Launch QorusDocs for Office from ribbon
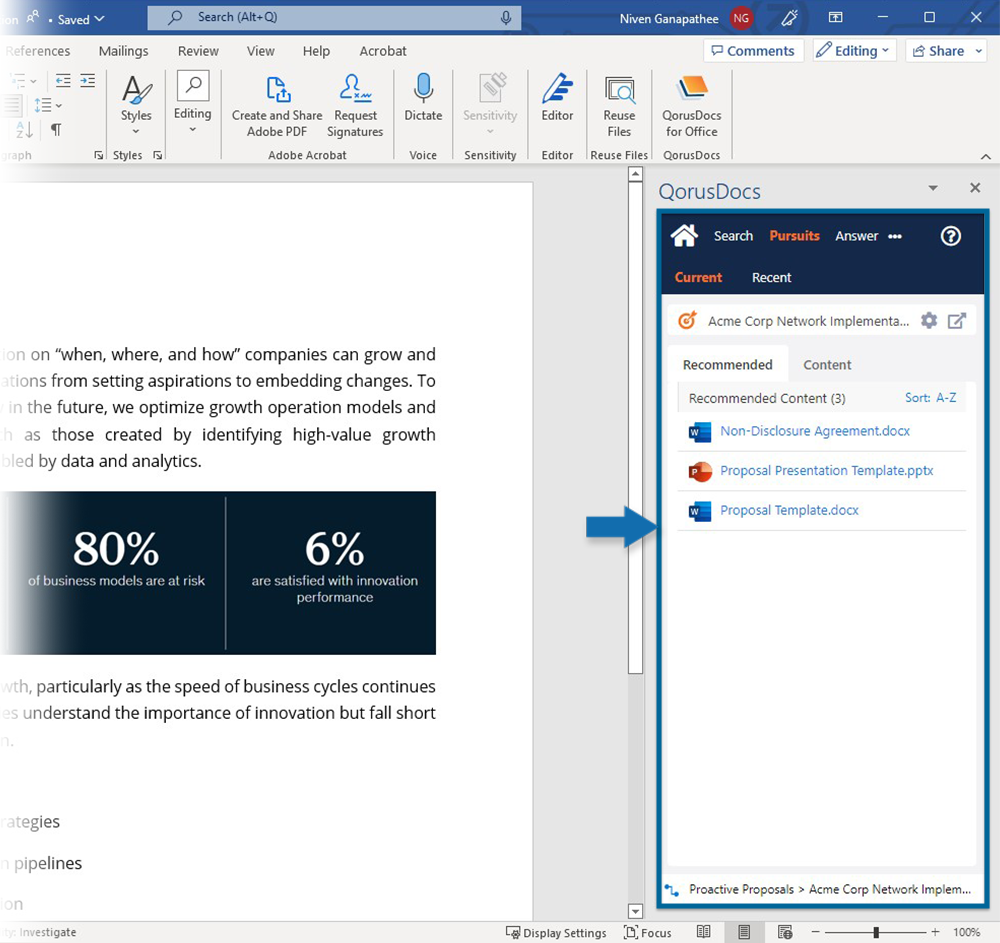 tap(691, 105)
